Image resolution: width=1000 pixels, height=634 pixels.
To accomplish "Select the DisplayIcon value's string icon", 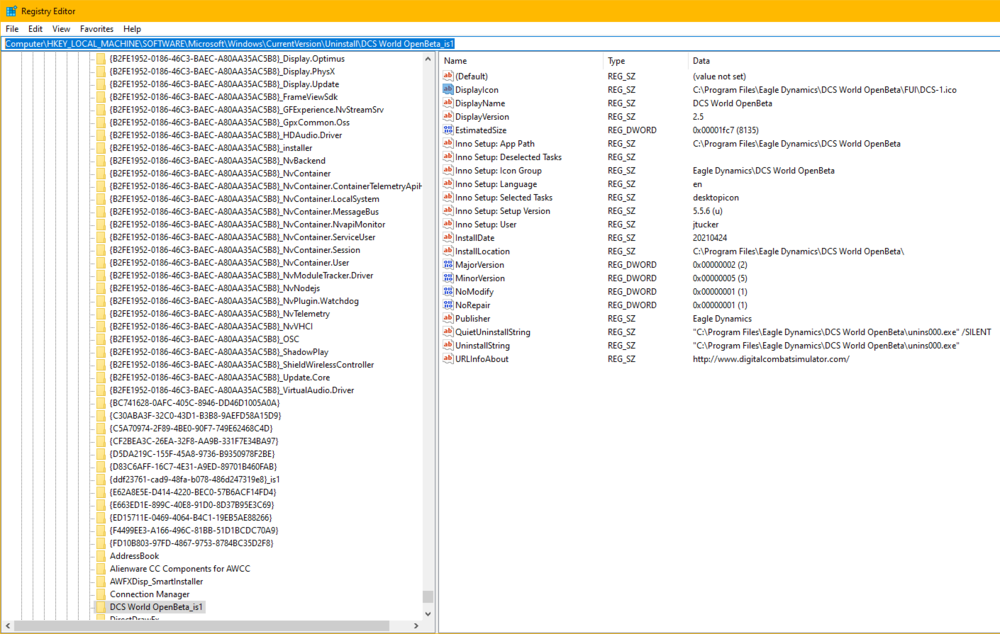I will point(448,89).
